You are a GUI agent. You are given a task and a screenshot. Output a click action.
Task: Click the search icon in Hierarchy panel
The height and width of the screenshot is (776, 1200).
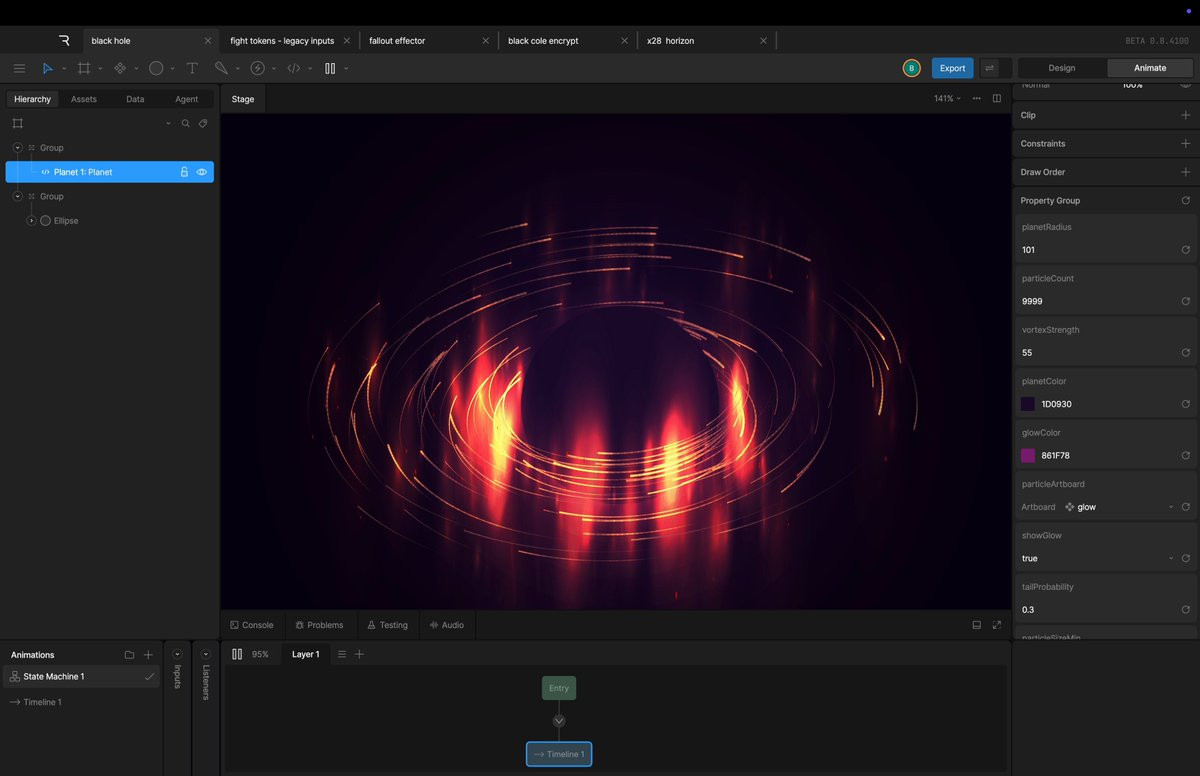185,124
